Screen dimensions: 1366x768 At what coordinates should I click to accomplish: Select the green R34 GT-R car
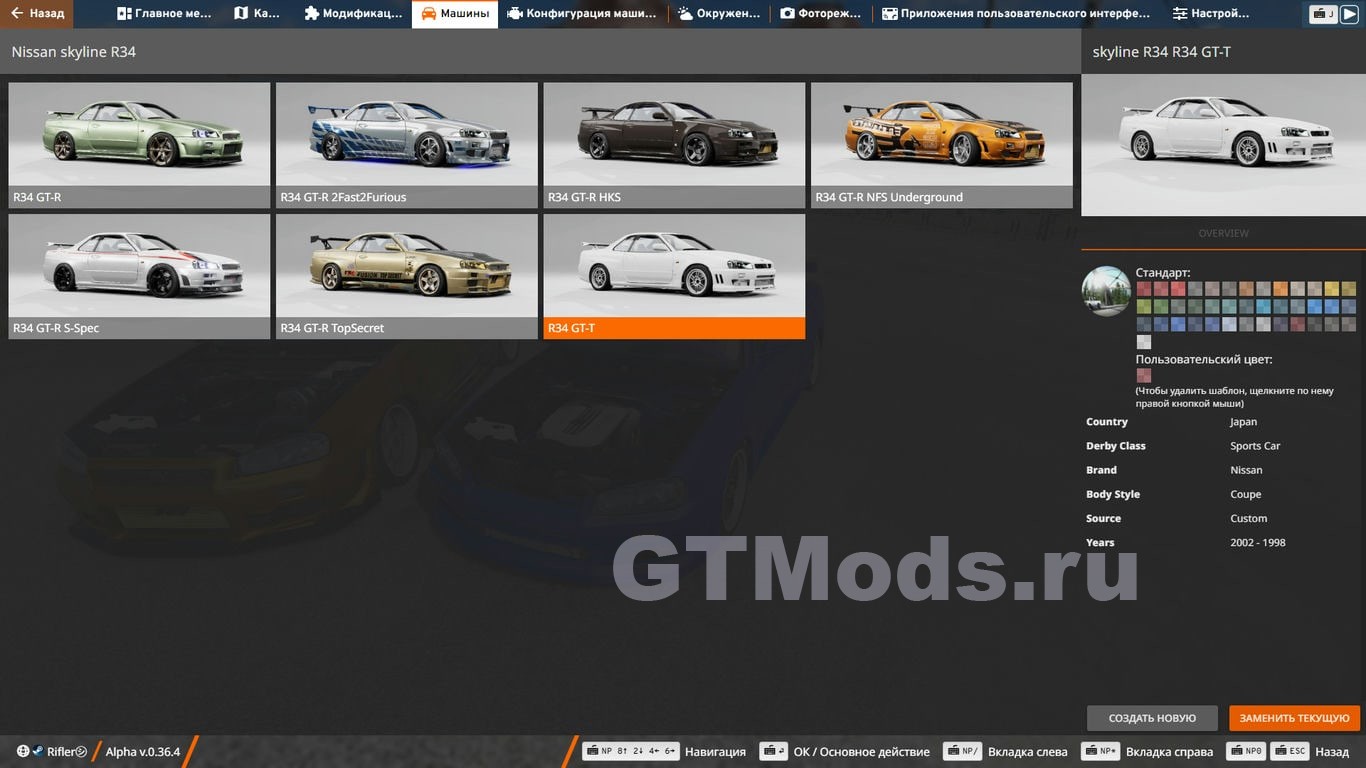(139, 145)
